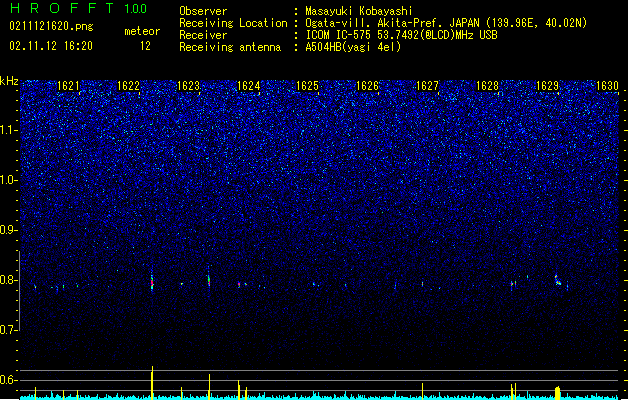This screenshot has height=400, width=629.
Task: Click the thick yellow power block near 1629
Action: click(557, 393)
